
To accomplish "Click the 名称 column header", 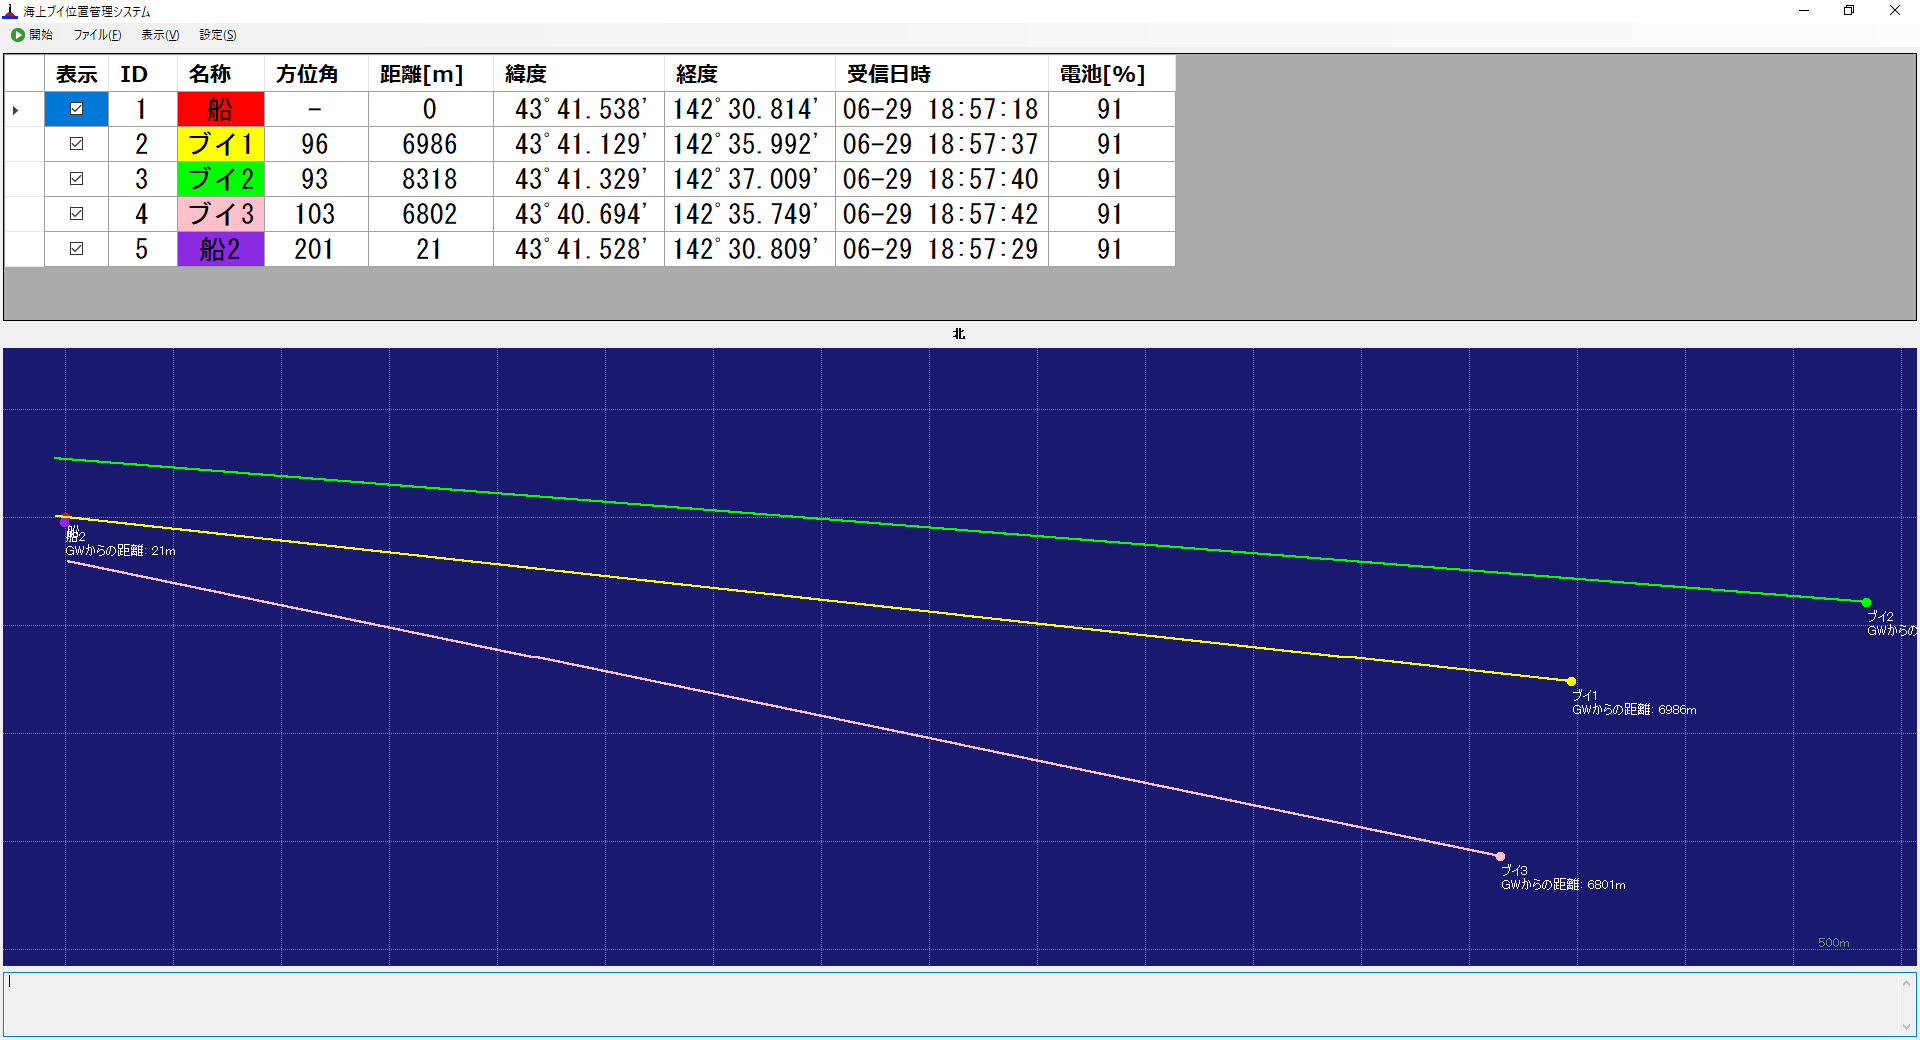I will coord(221,74).
